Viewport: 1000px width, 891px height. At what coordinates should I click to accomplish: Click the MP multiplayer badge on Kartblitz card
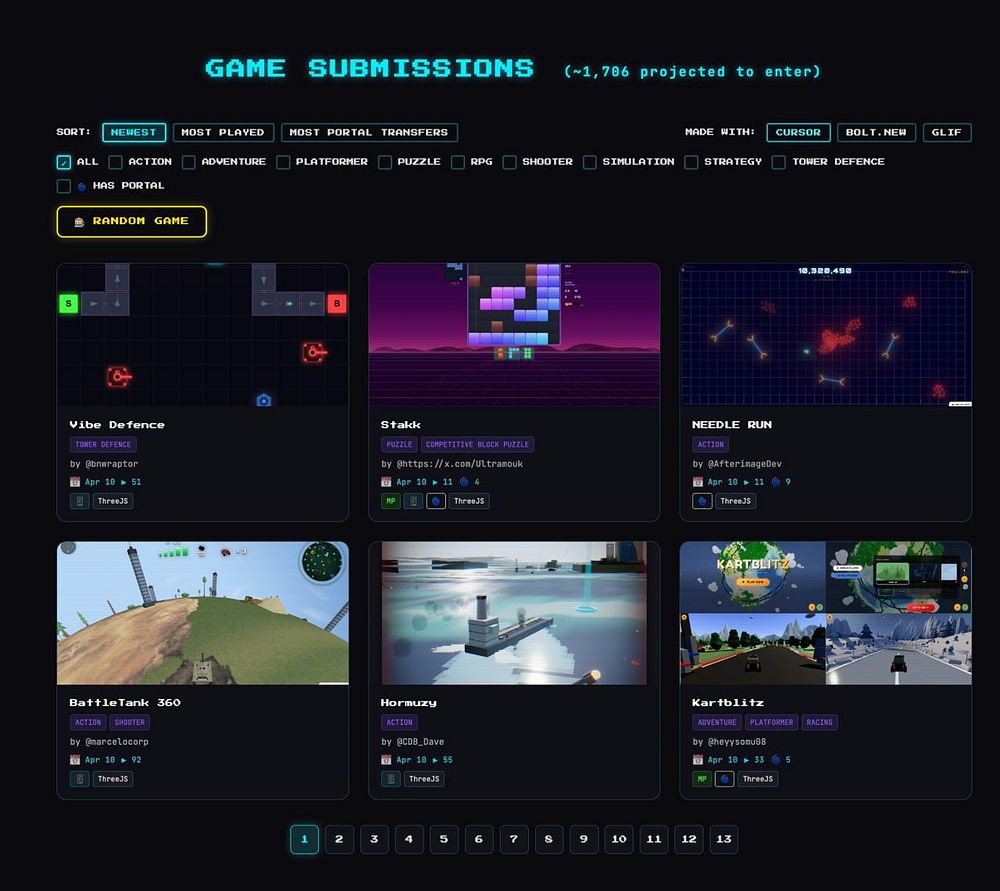tap(702, 779)
